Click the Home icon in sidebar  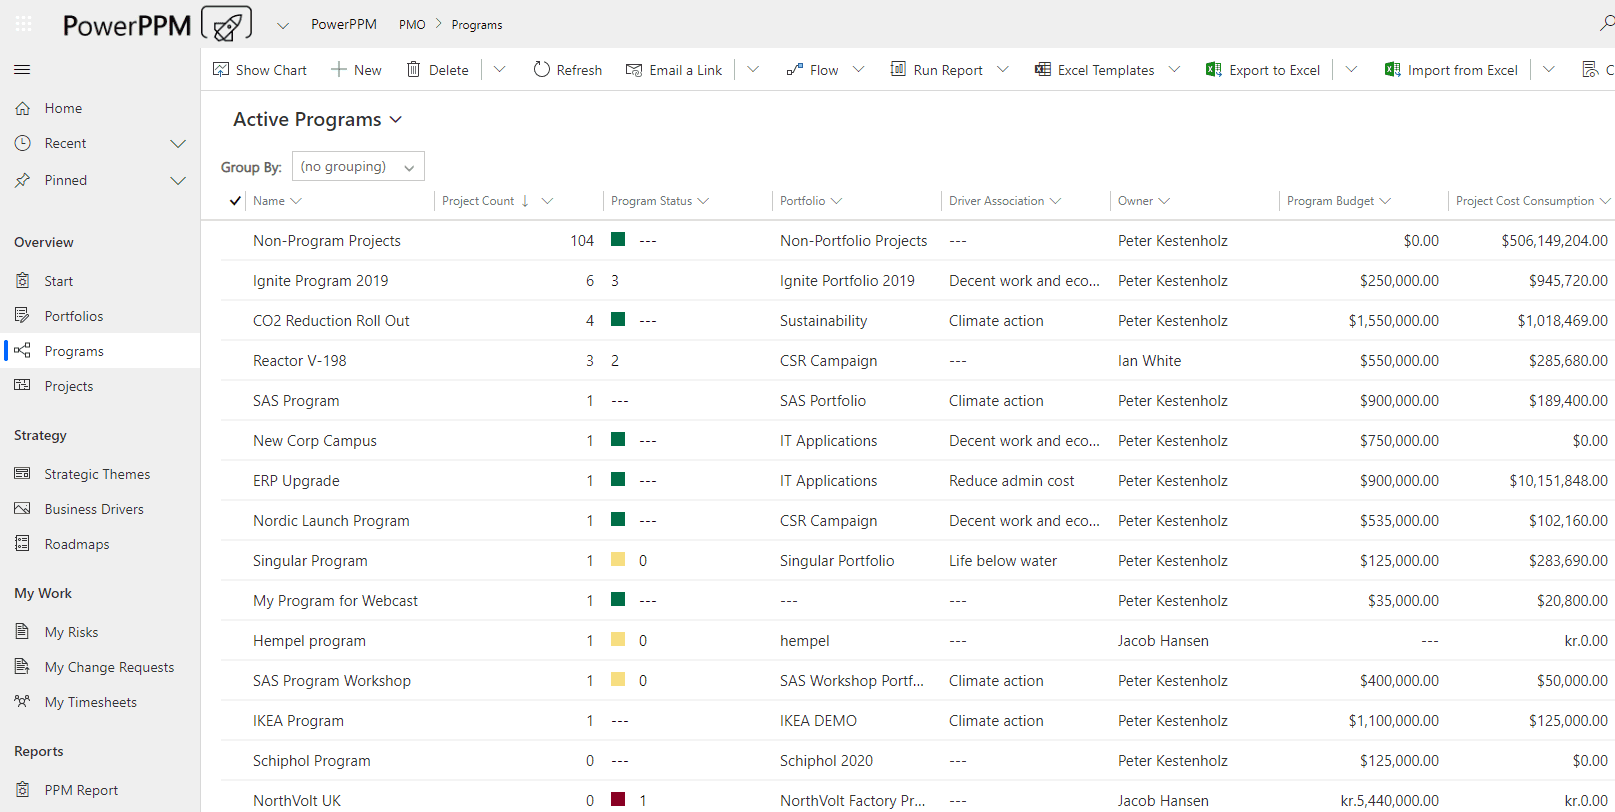pyautogui.click(x=23, y=108)
